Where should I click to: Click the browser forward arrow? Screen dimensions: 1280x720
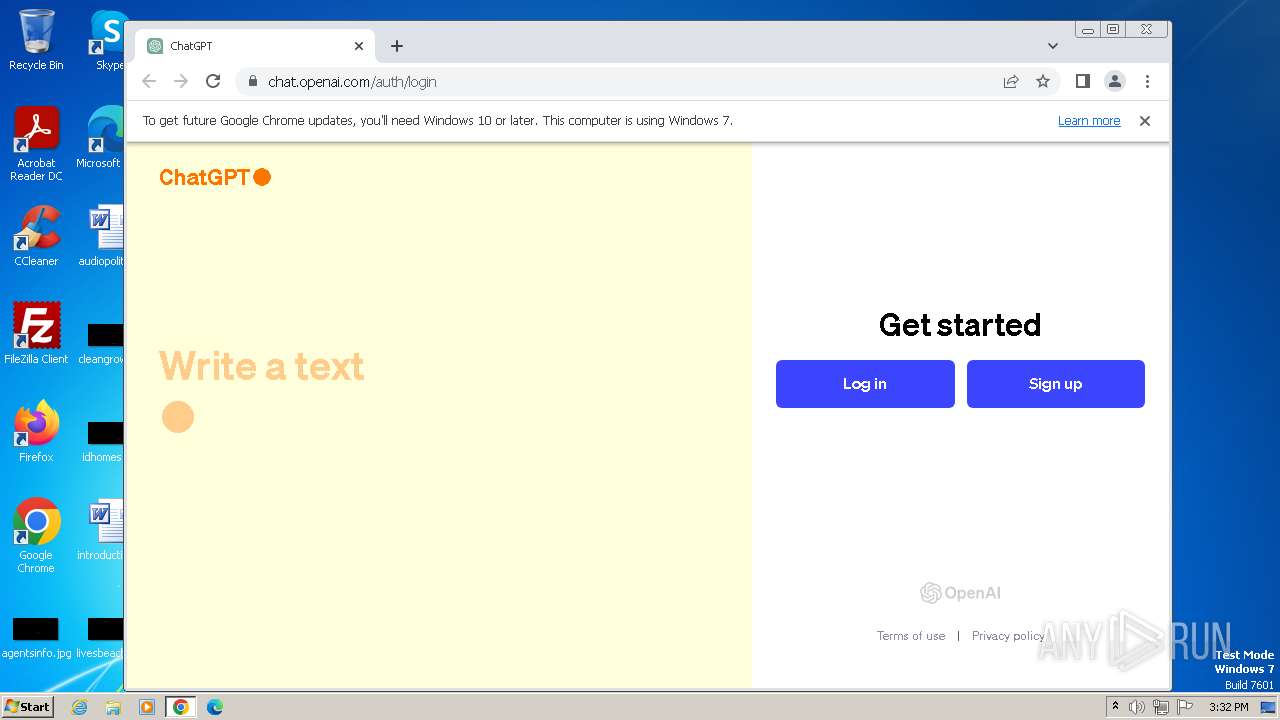(181, 82)
